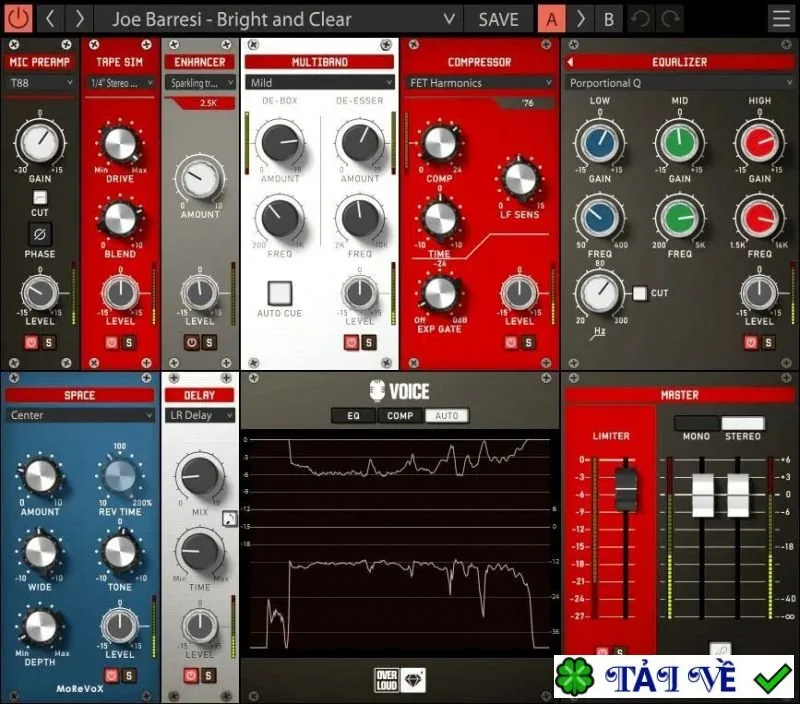Click the SAVE preset button
The height and width of the screenshot is (704, 800).
click(498, 19)
